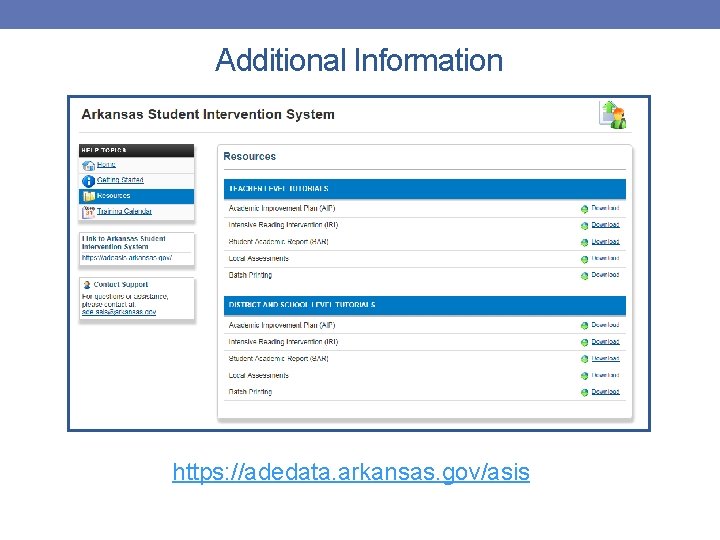Download teacher-level Academic Improvement Plan tutorial

pos(605,208)
